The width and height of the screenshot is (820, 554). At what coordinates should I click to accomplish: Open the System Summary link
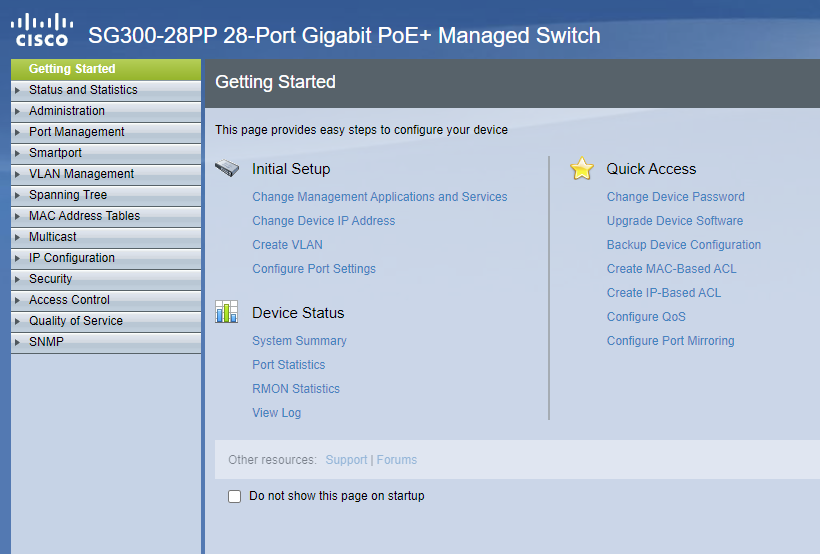point(299,341)
